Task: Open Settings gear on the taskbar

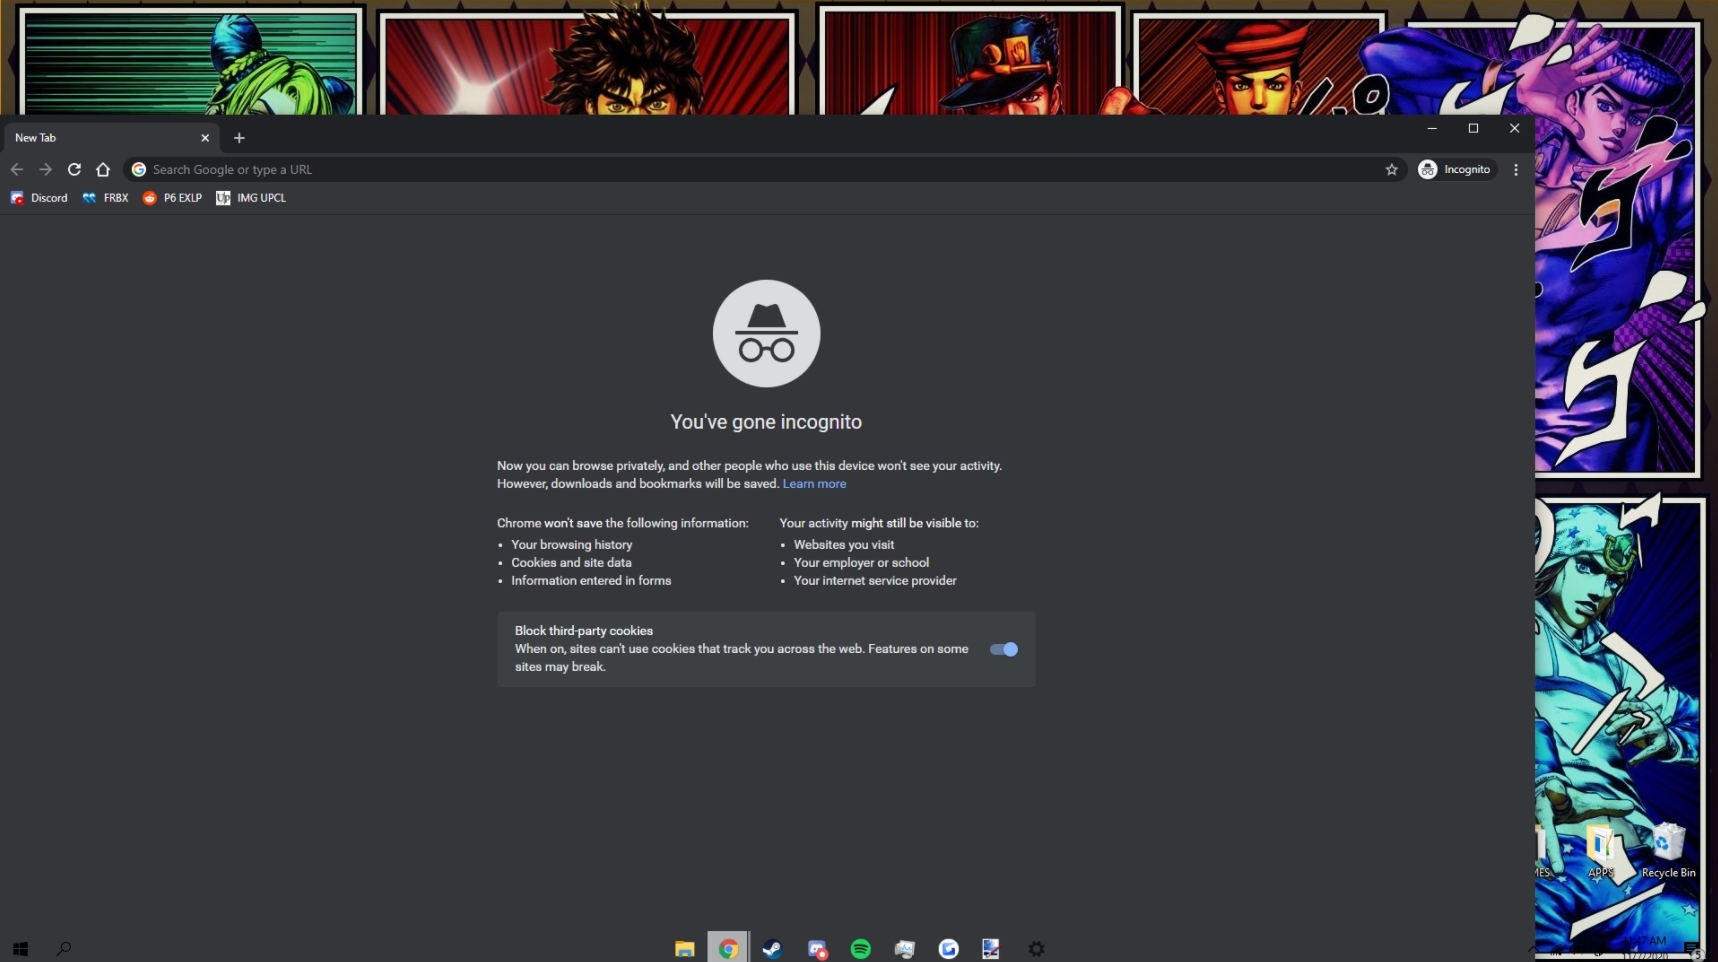Action: click(x=1037, y=949)
